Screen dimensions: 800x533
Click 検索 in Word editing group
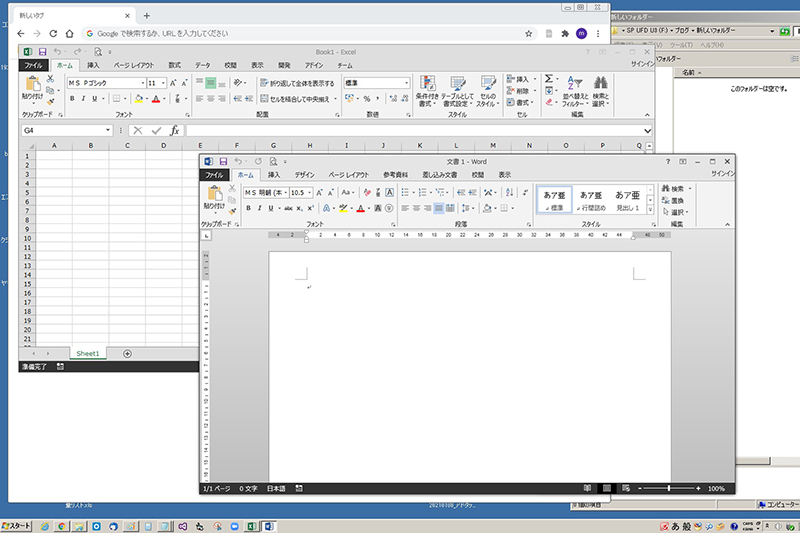click(x=673, y=189)
